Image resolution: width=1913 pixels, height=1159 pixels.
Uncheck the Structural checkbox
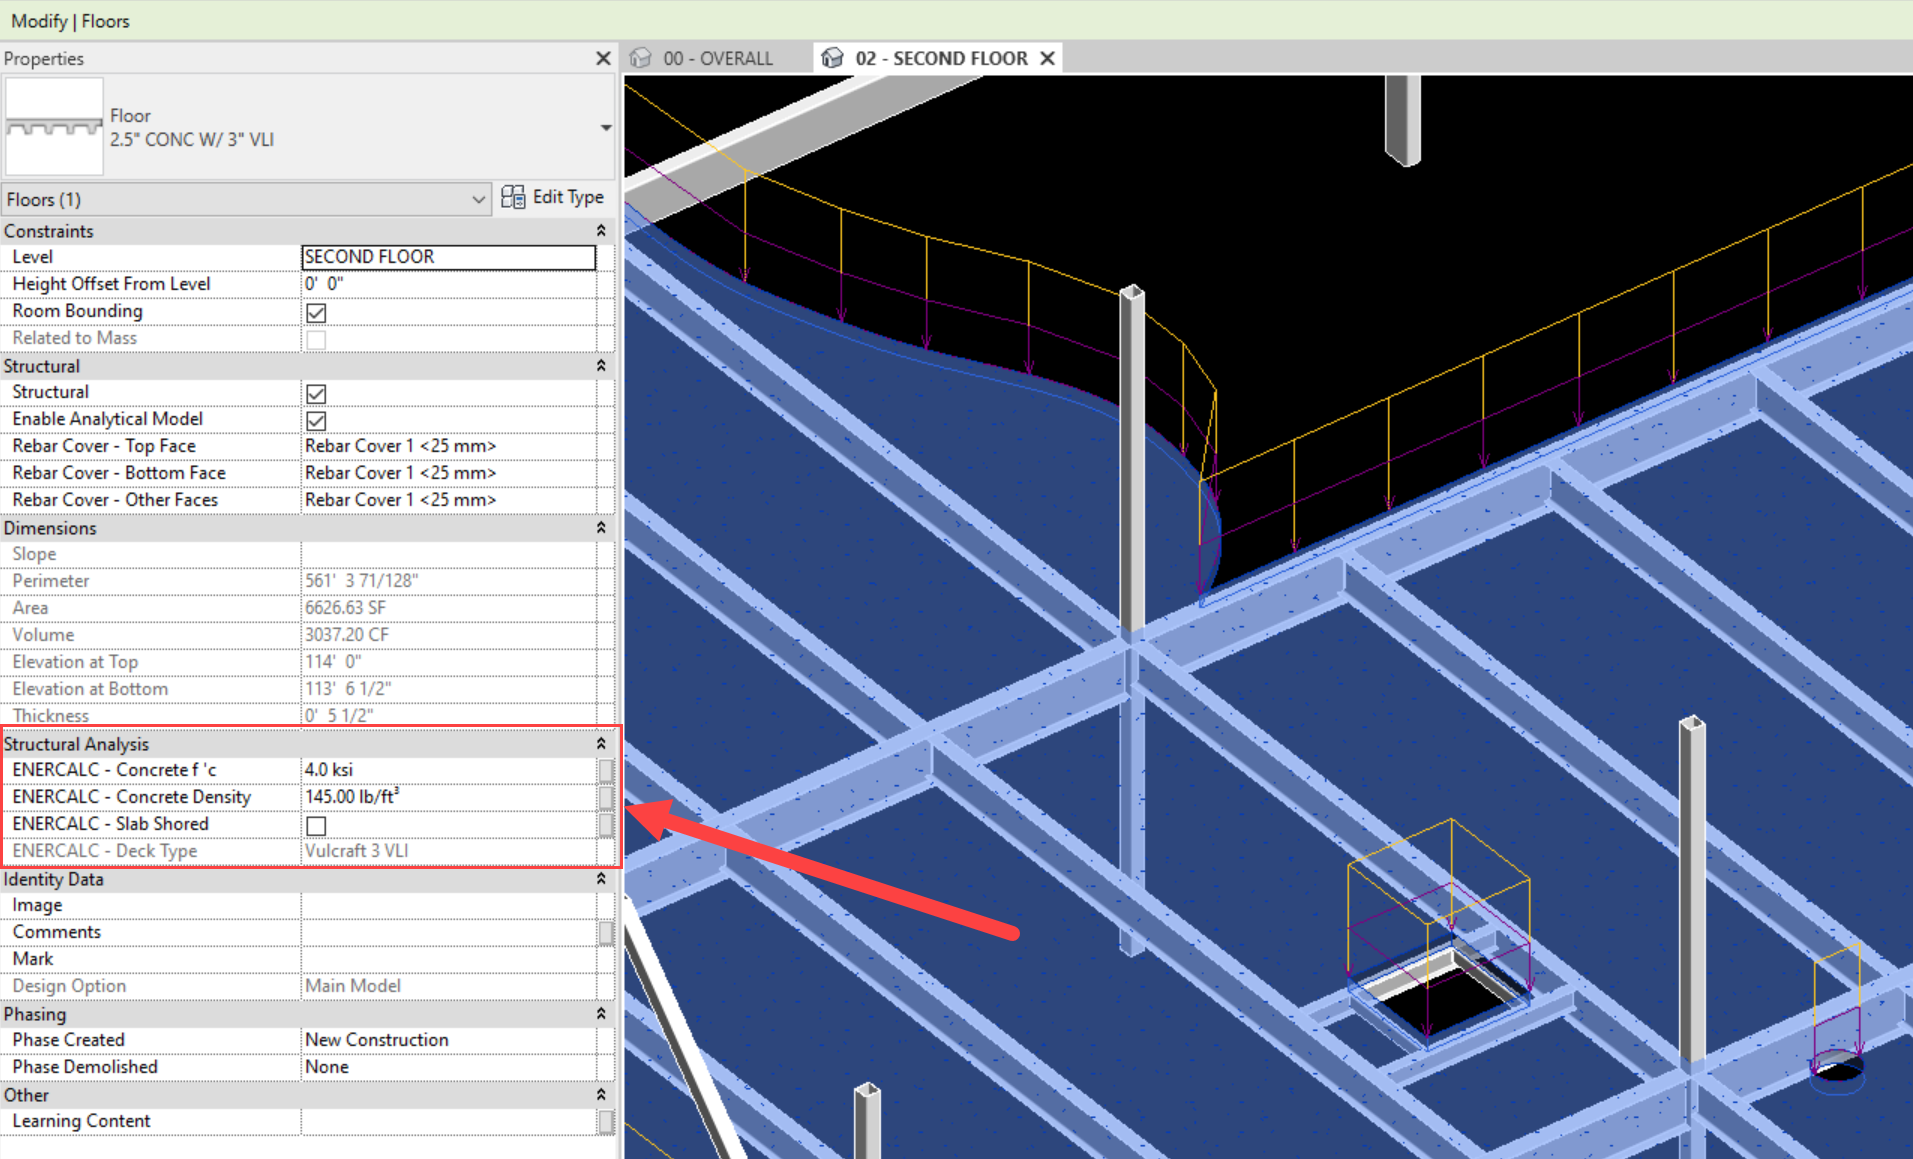316,393
